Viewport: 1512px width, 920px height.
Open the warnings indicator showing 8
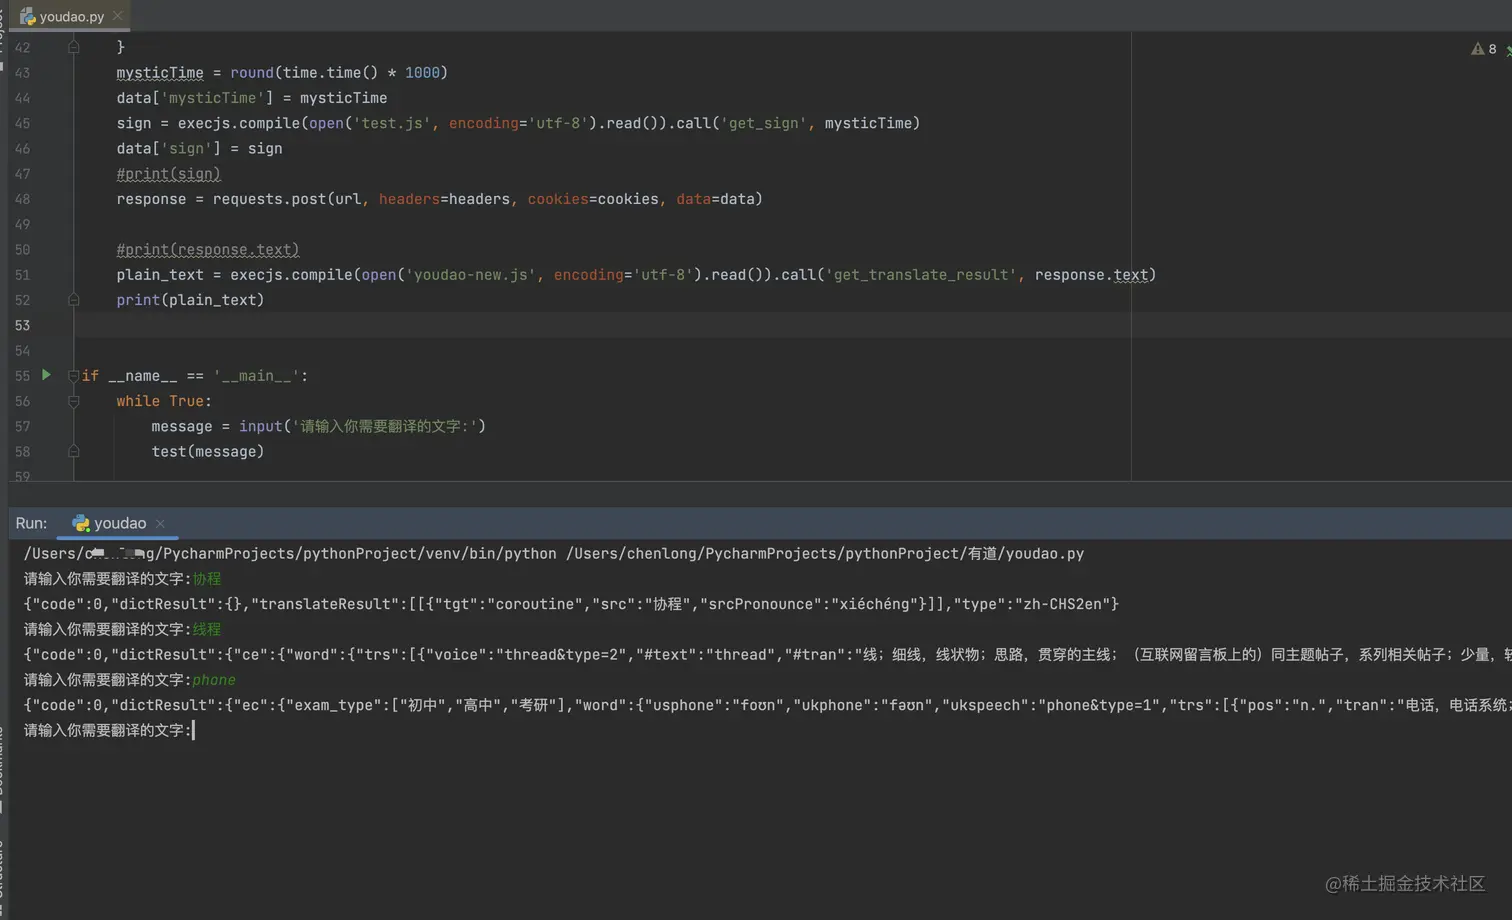[1484, 49]
